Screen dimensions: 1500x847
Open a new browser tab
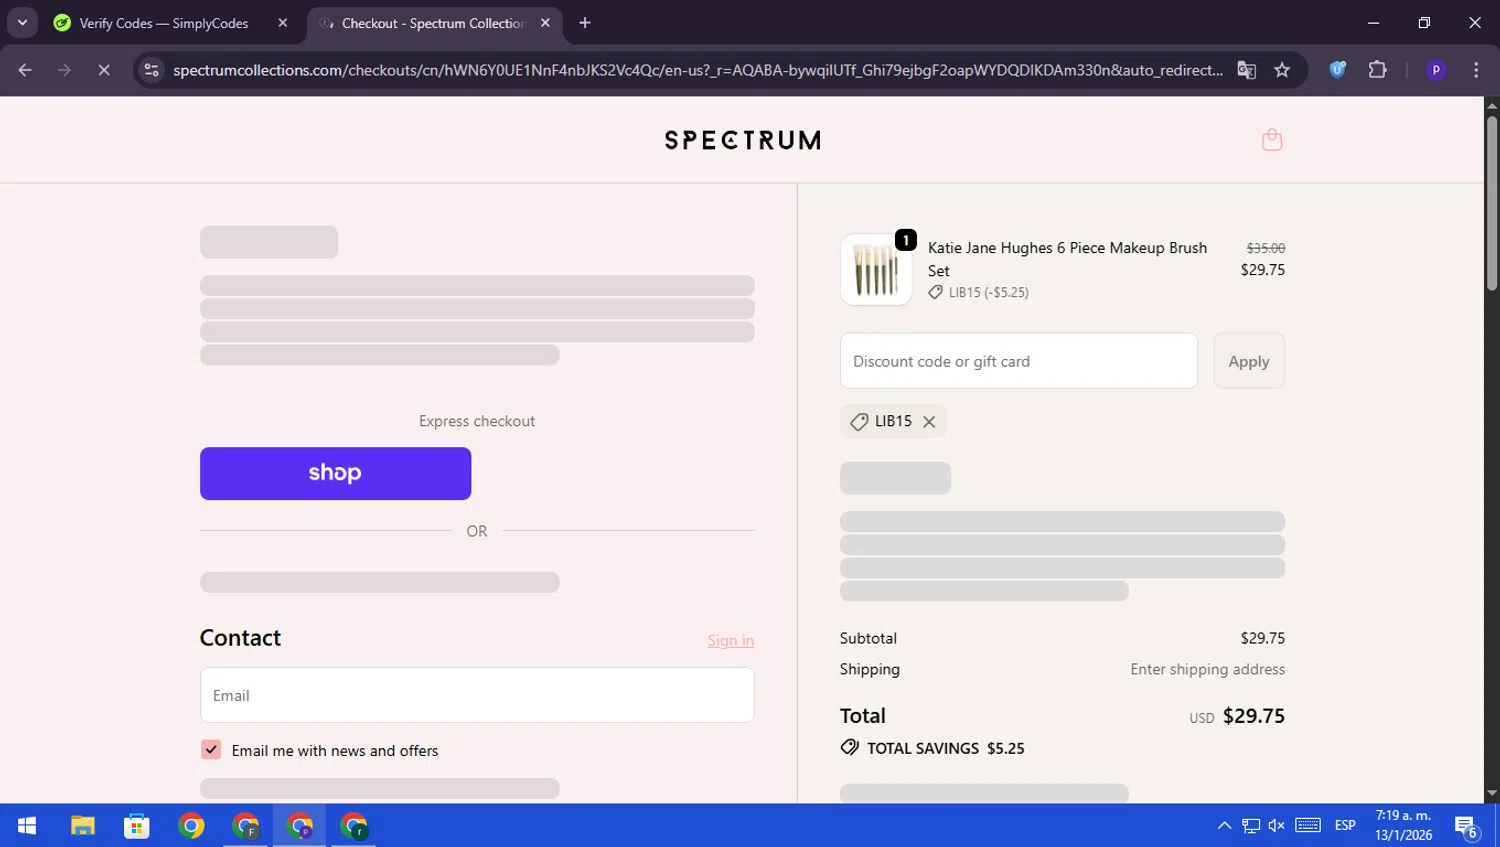tap(585, 23)
